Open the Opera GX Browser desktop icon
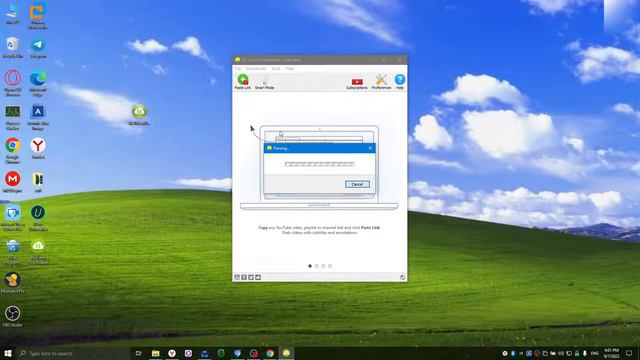The image size is (640, 360). click(13, 83)
